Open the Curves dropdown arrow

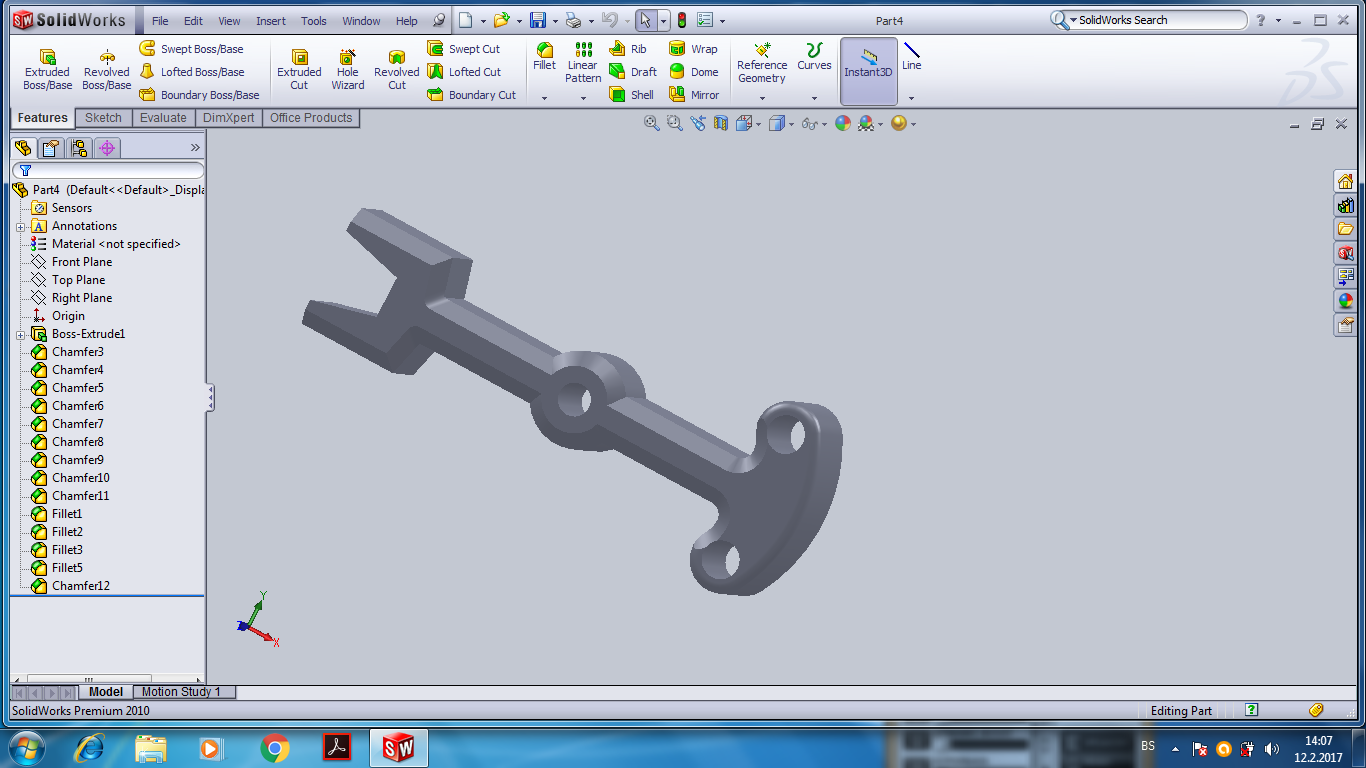point(814,98)
